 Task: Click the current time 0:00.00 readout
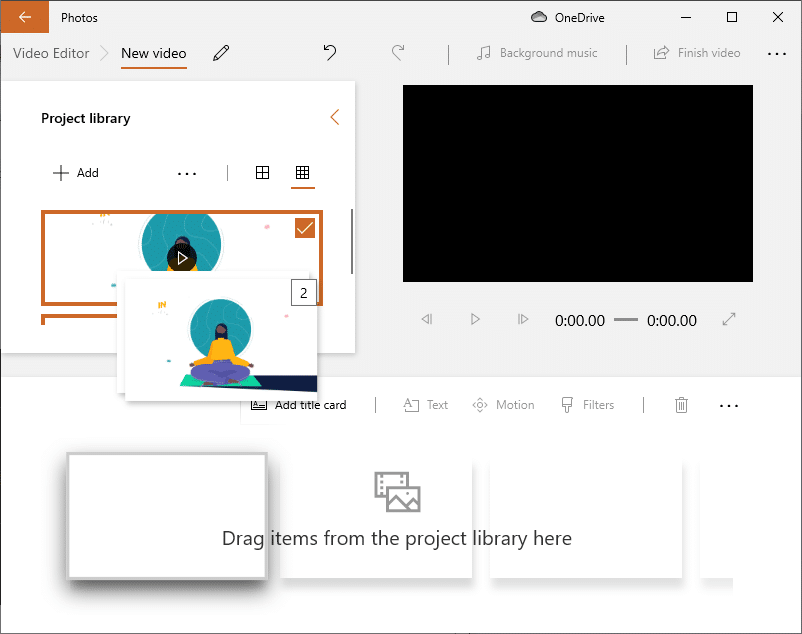pos(580,321)
